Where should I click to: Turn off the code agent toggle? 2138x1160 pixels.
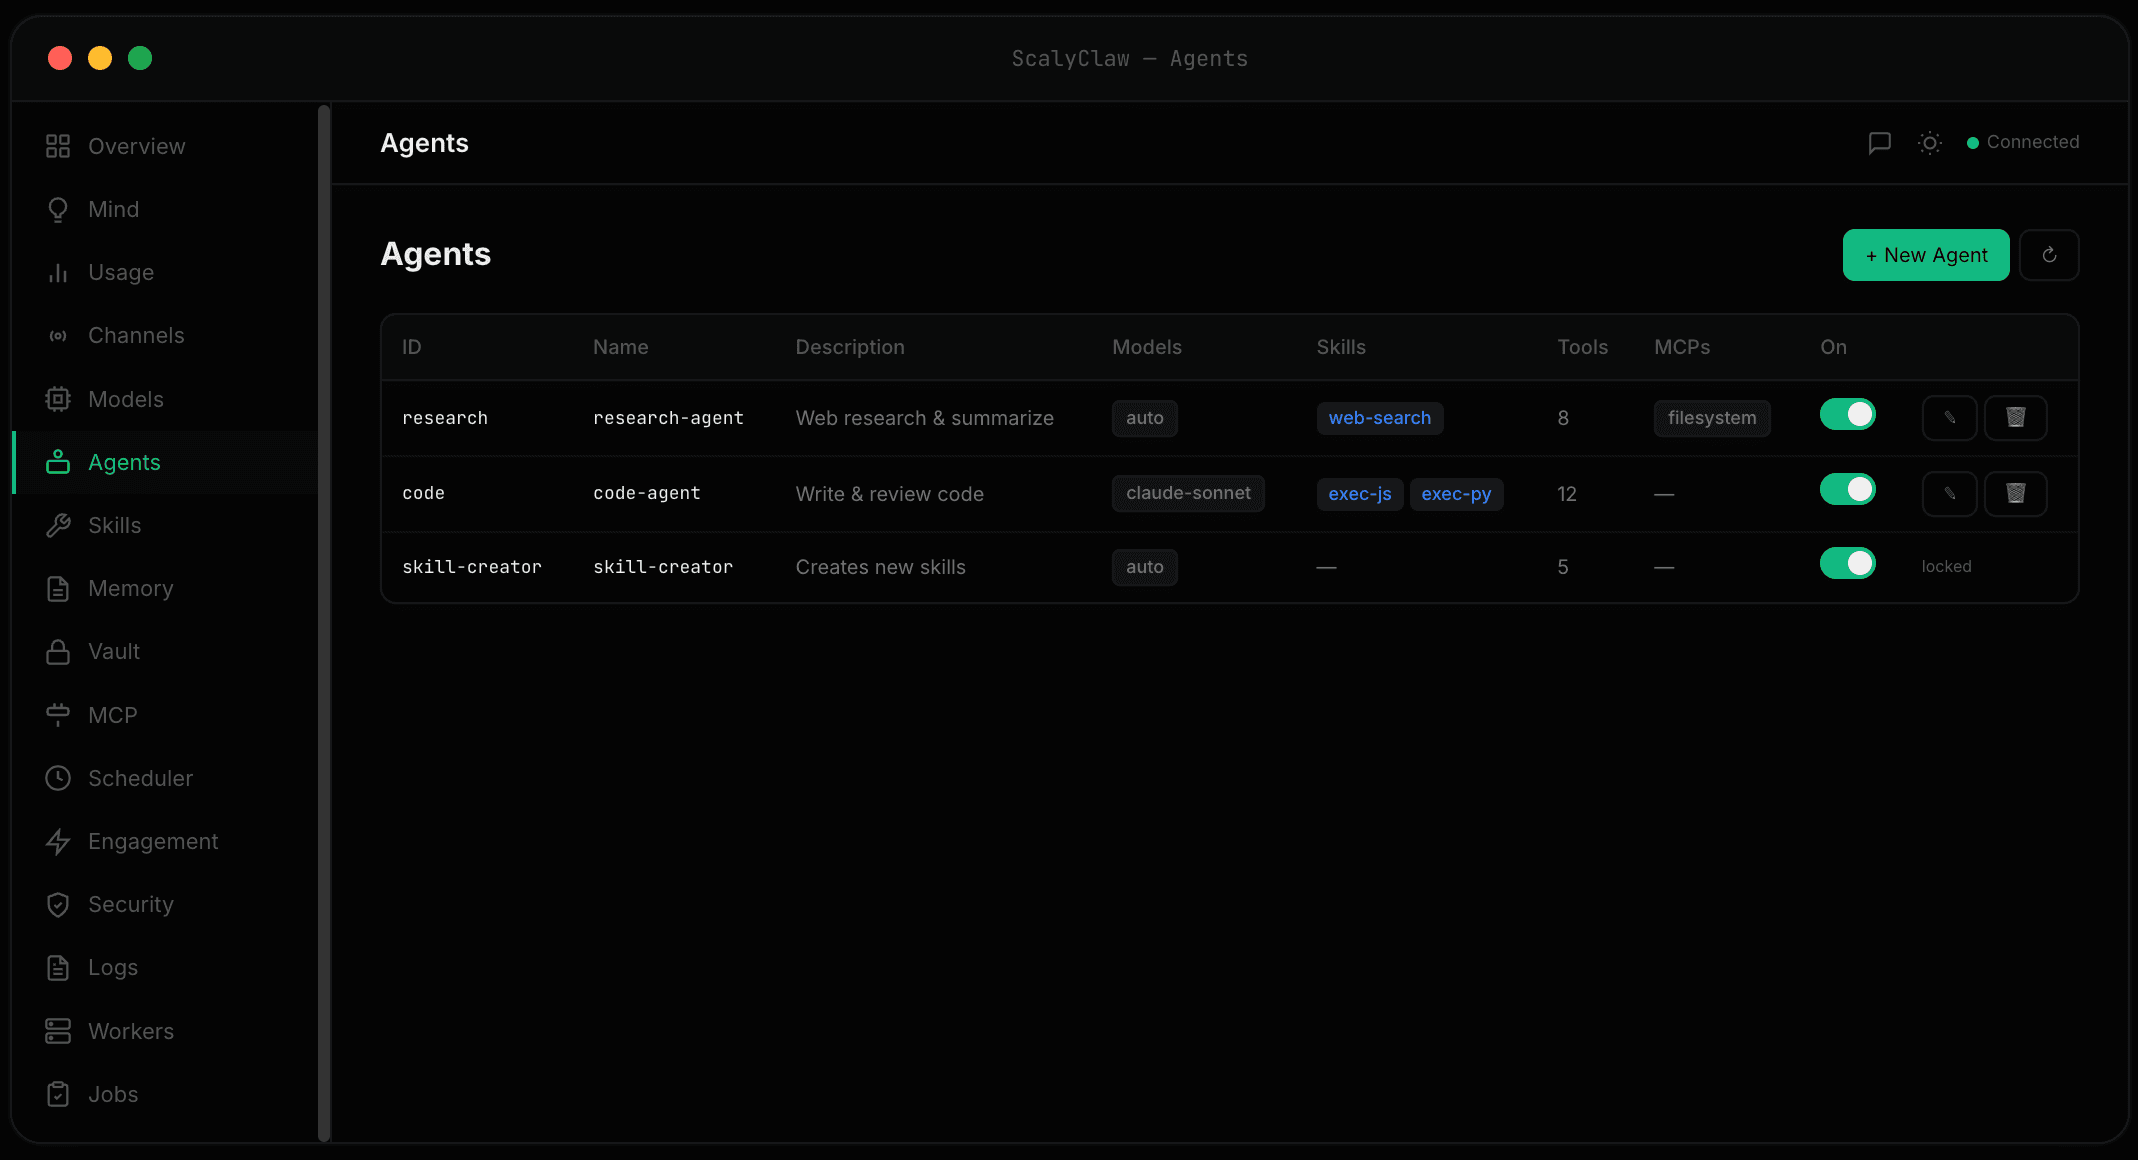tap(1847, 489)
